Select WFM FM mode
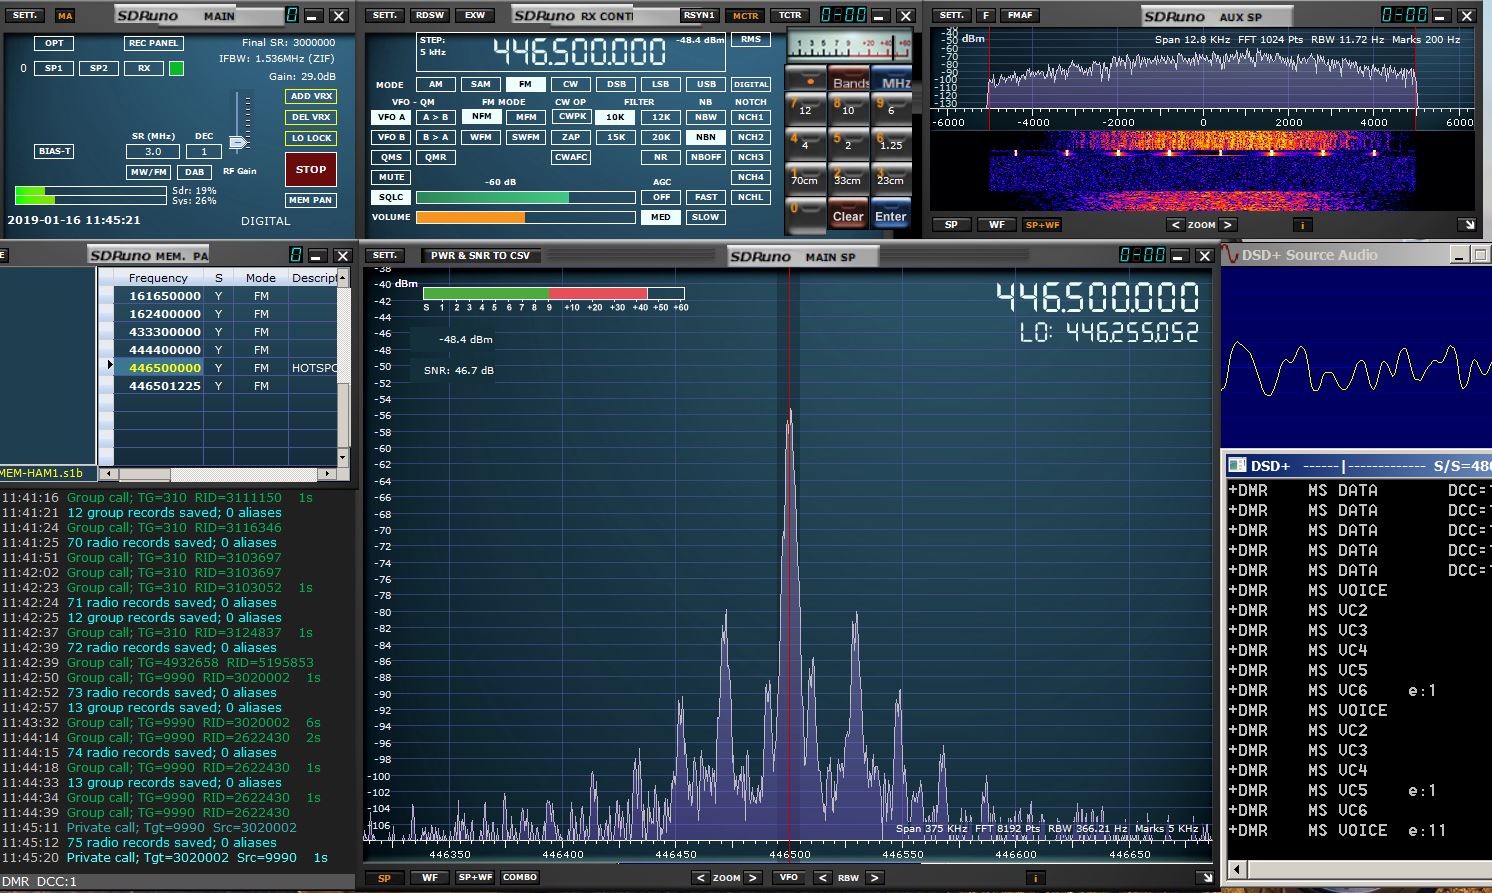Viewport: 1492px width, 893px height. (x=481, y=137)
